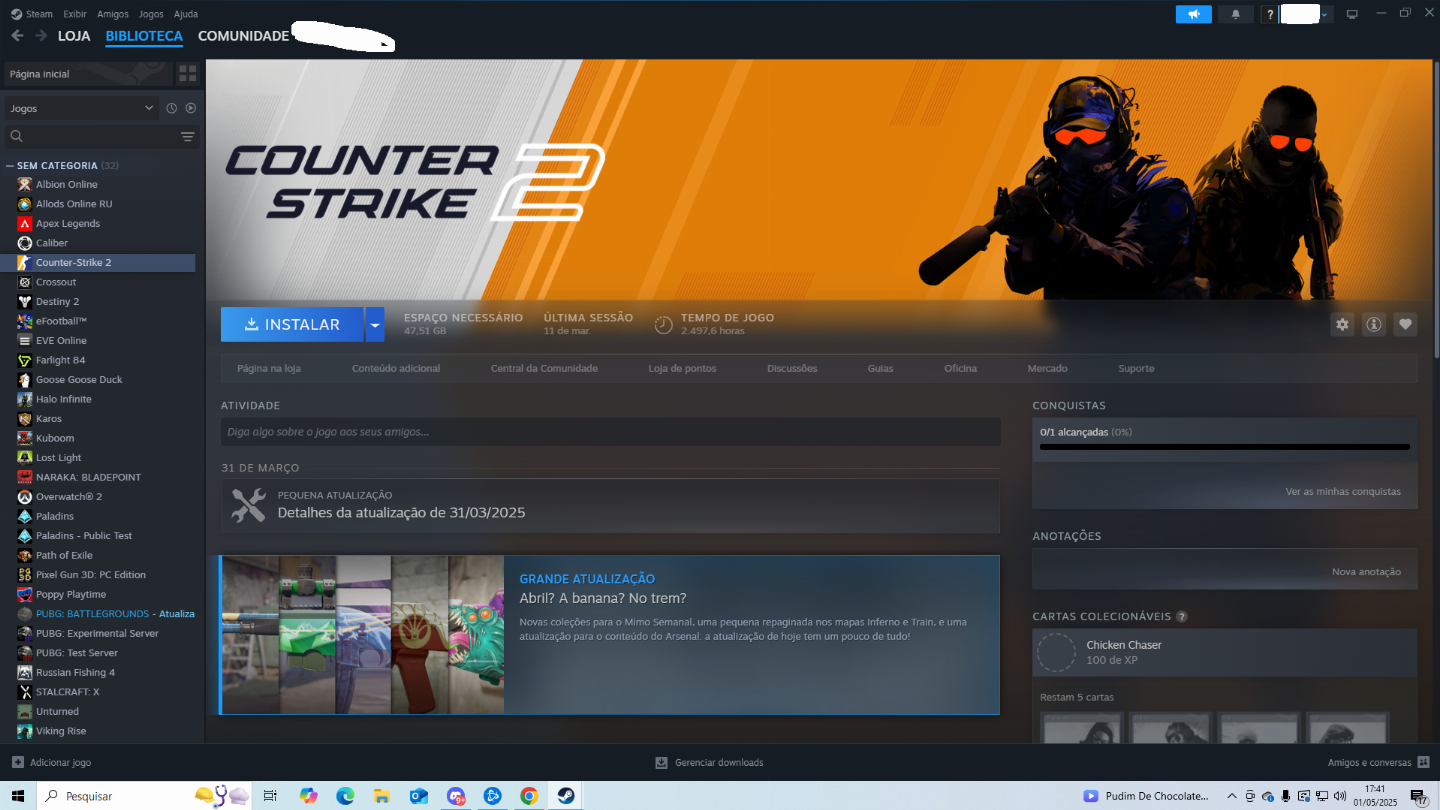Open the Jogos filter dropdown
The width and height of the screenshot is (1440, 810).
81,108
